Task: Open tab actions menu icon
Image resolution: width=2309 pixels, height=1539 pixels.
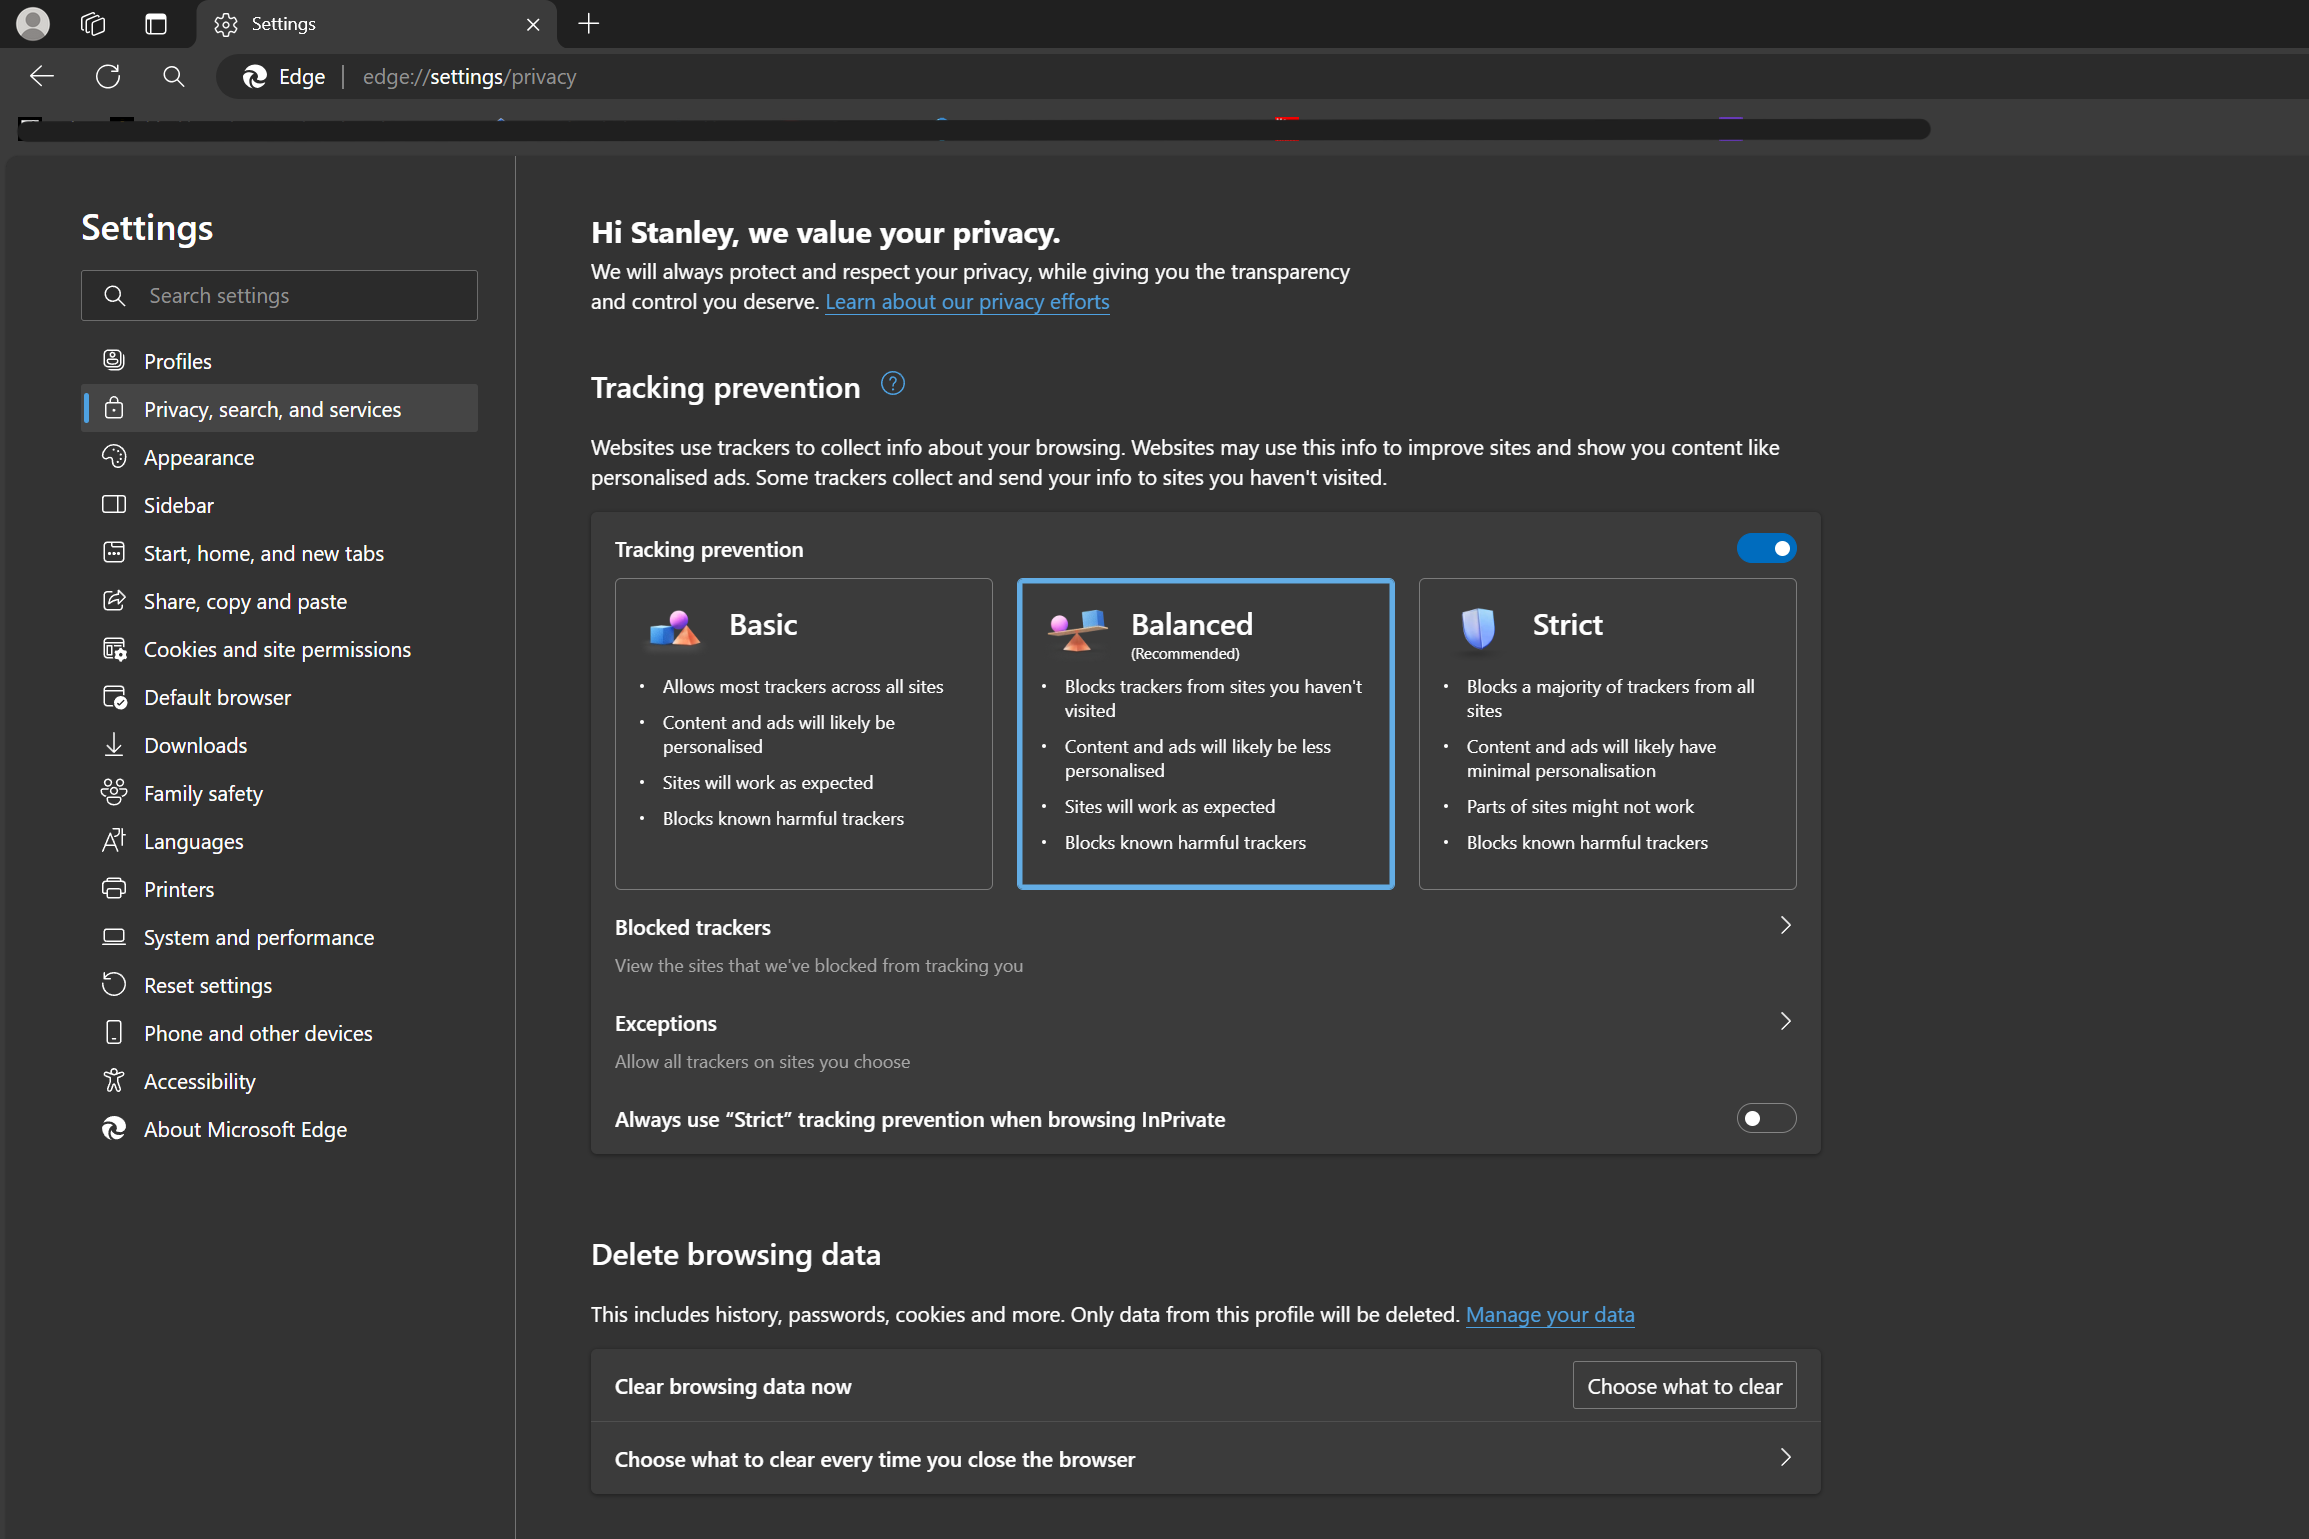Action: click(156, 23)
